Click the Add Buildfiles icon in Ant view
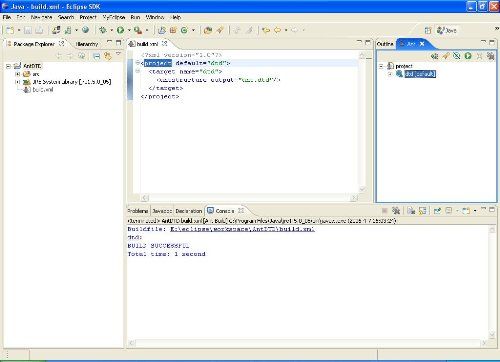The image size is (500, 362). point(434,56)
